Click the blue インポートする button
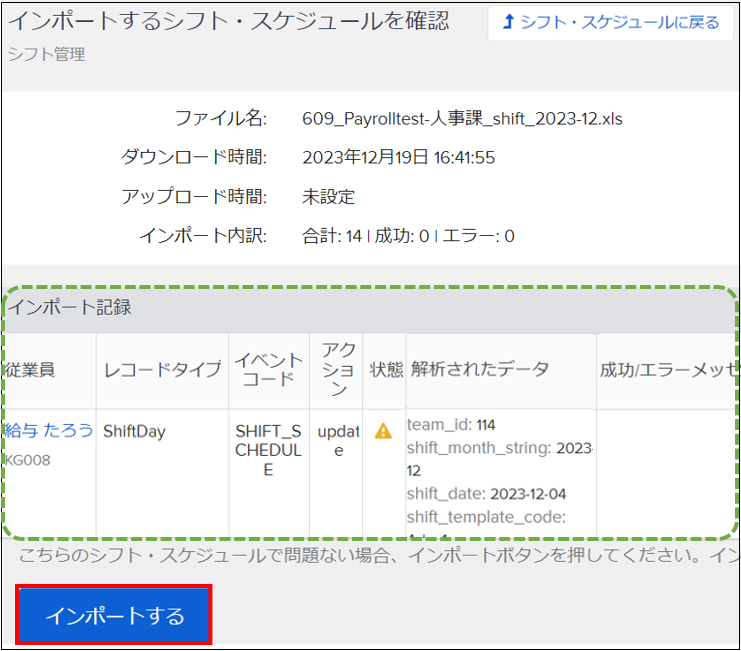 [113, 615]
